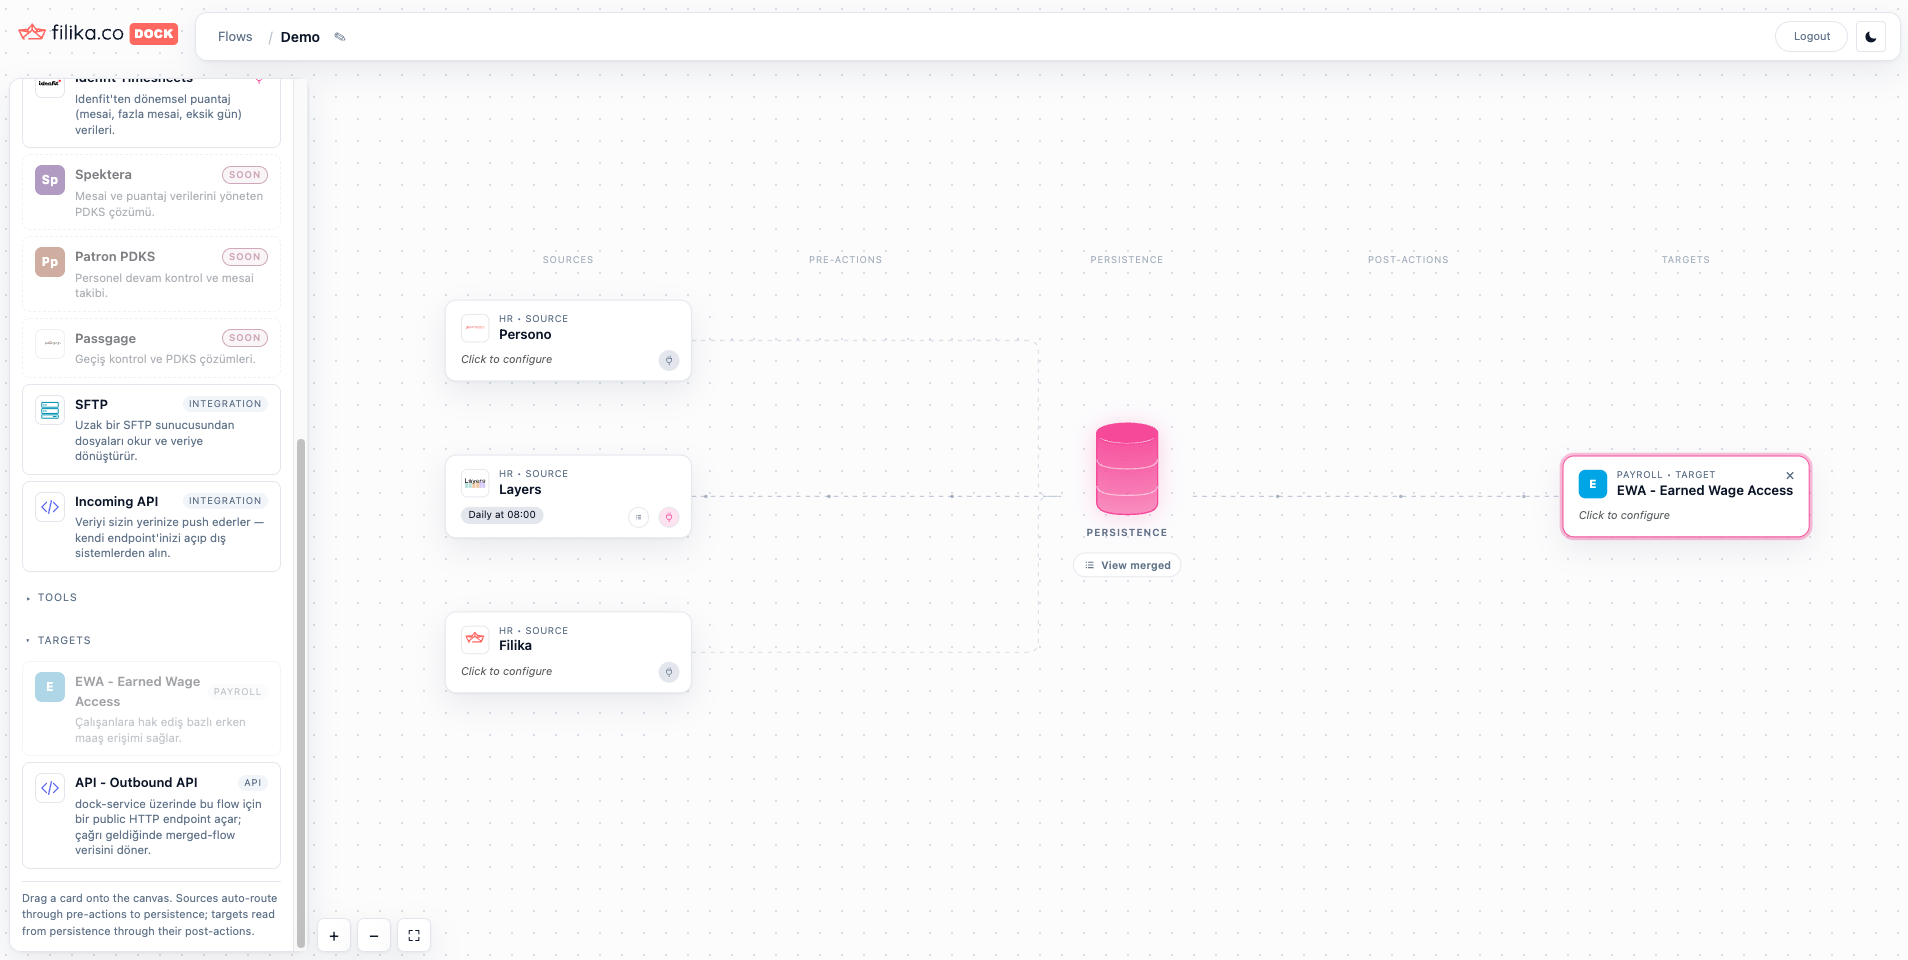
Task: Click the sidebar vertical scrollbar
Action: 300,692
